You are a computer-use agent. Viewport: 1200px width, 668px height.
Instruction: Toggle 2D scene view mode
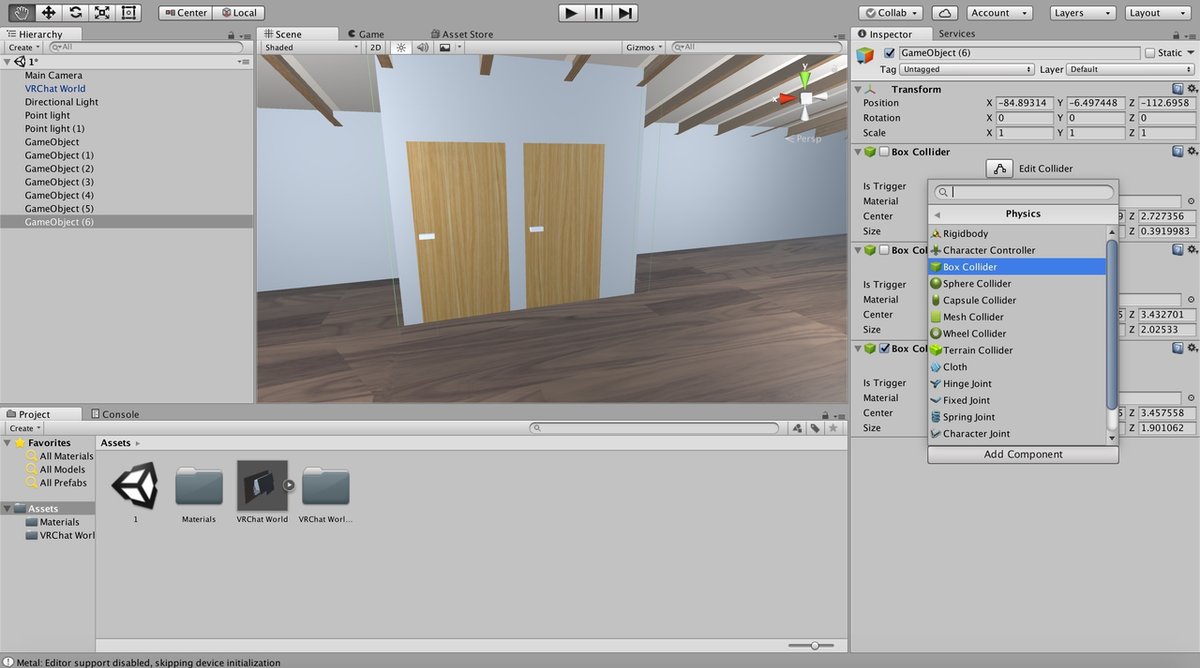[376, 47]
